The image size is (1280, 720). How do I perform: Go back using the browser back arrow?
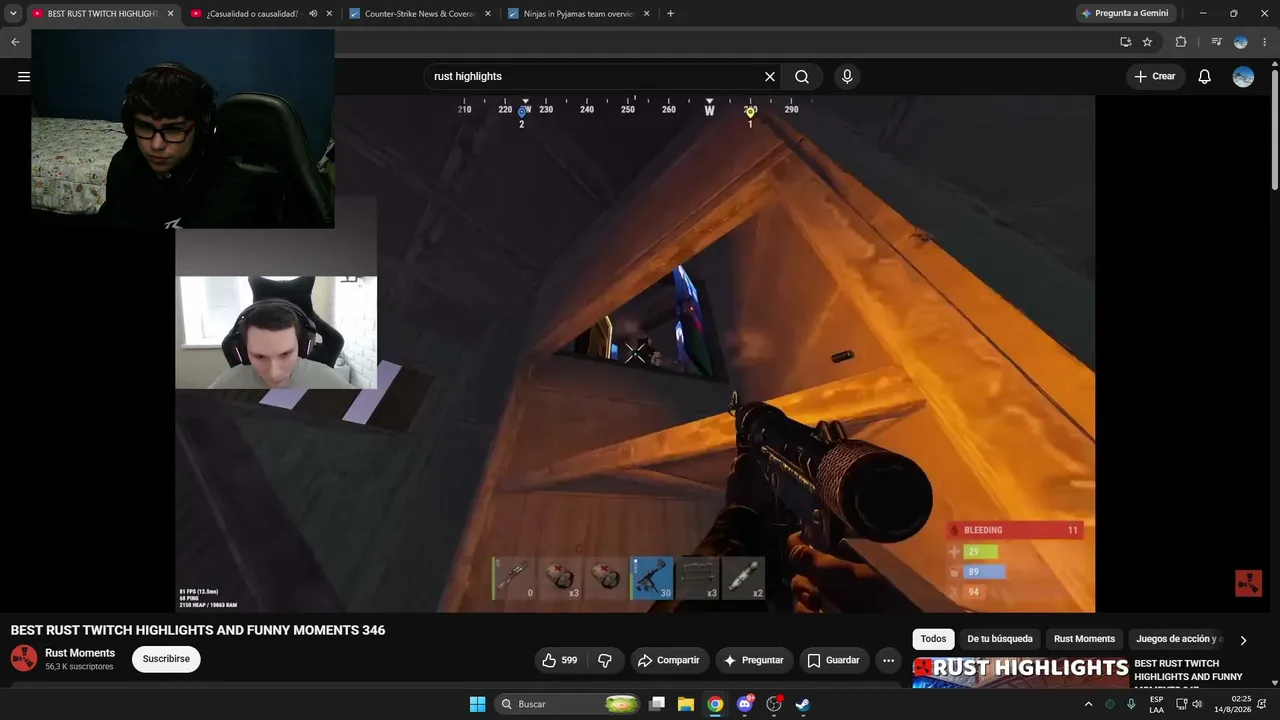click(15, 42)
